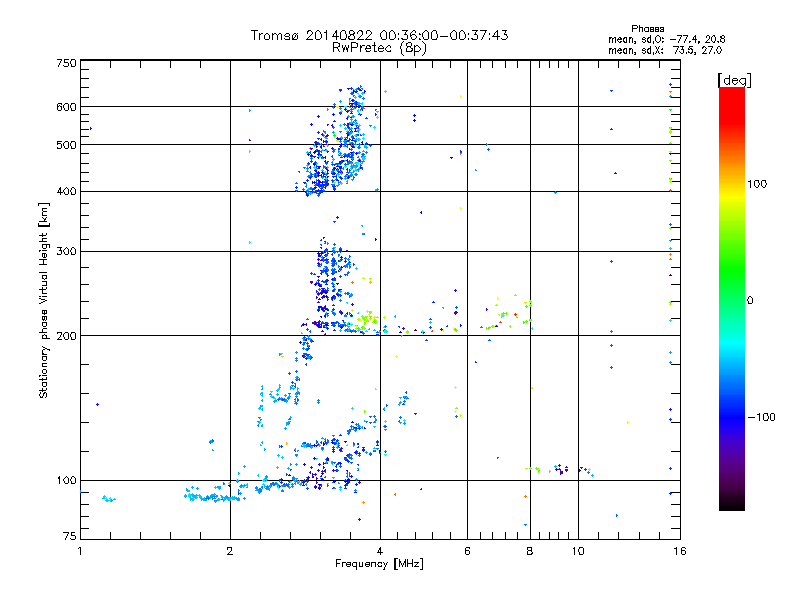Click the plot title 'Tromsø 20140822 00:36:00-00:37:43'

point(379,35)
